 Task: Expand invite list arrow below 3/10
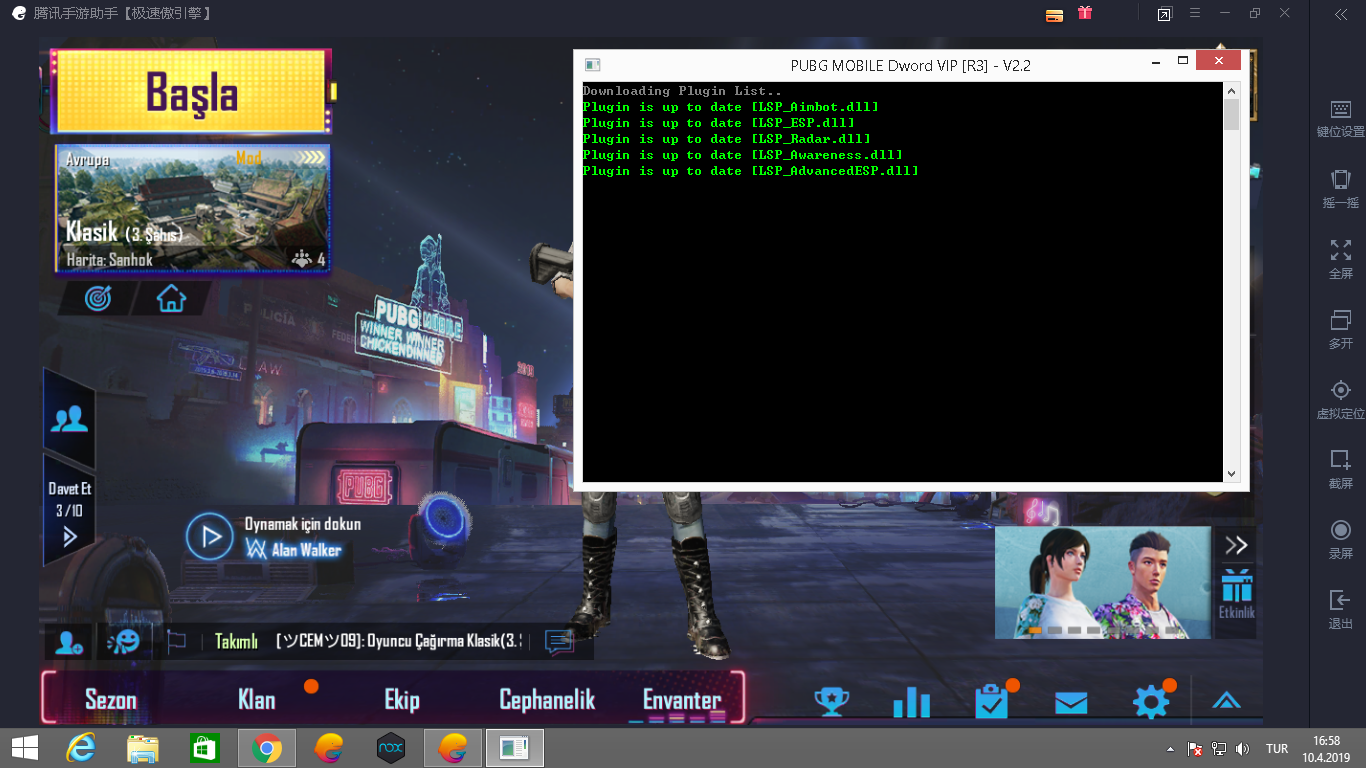pyautogui.click(x=69, y=537)
